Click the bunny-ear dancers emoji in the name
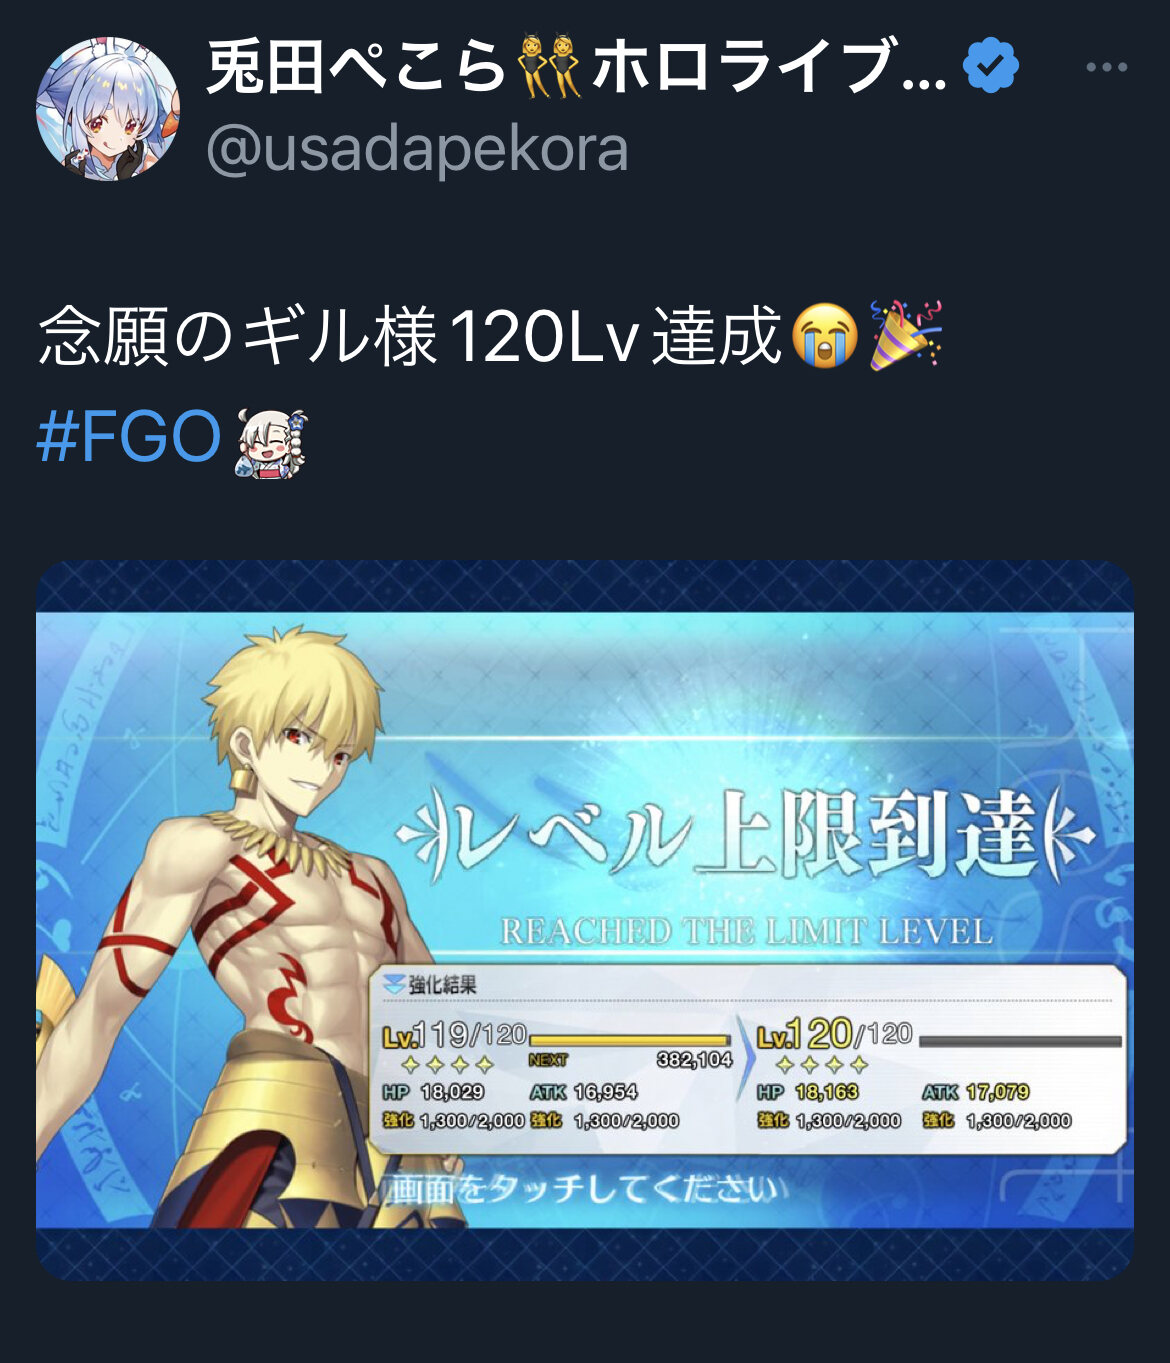Image resolution: width=1170 pixels, height=1363 pixels. point(550,67)
